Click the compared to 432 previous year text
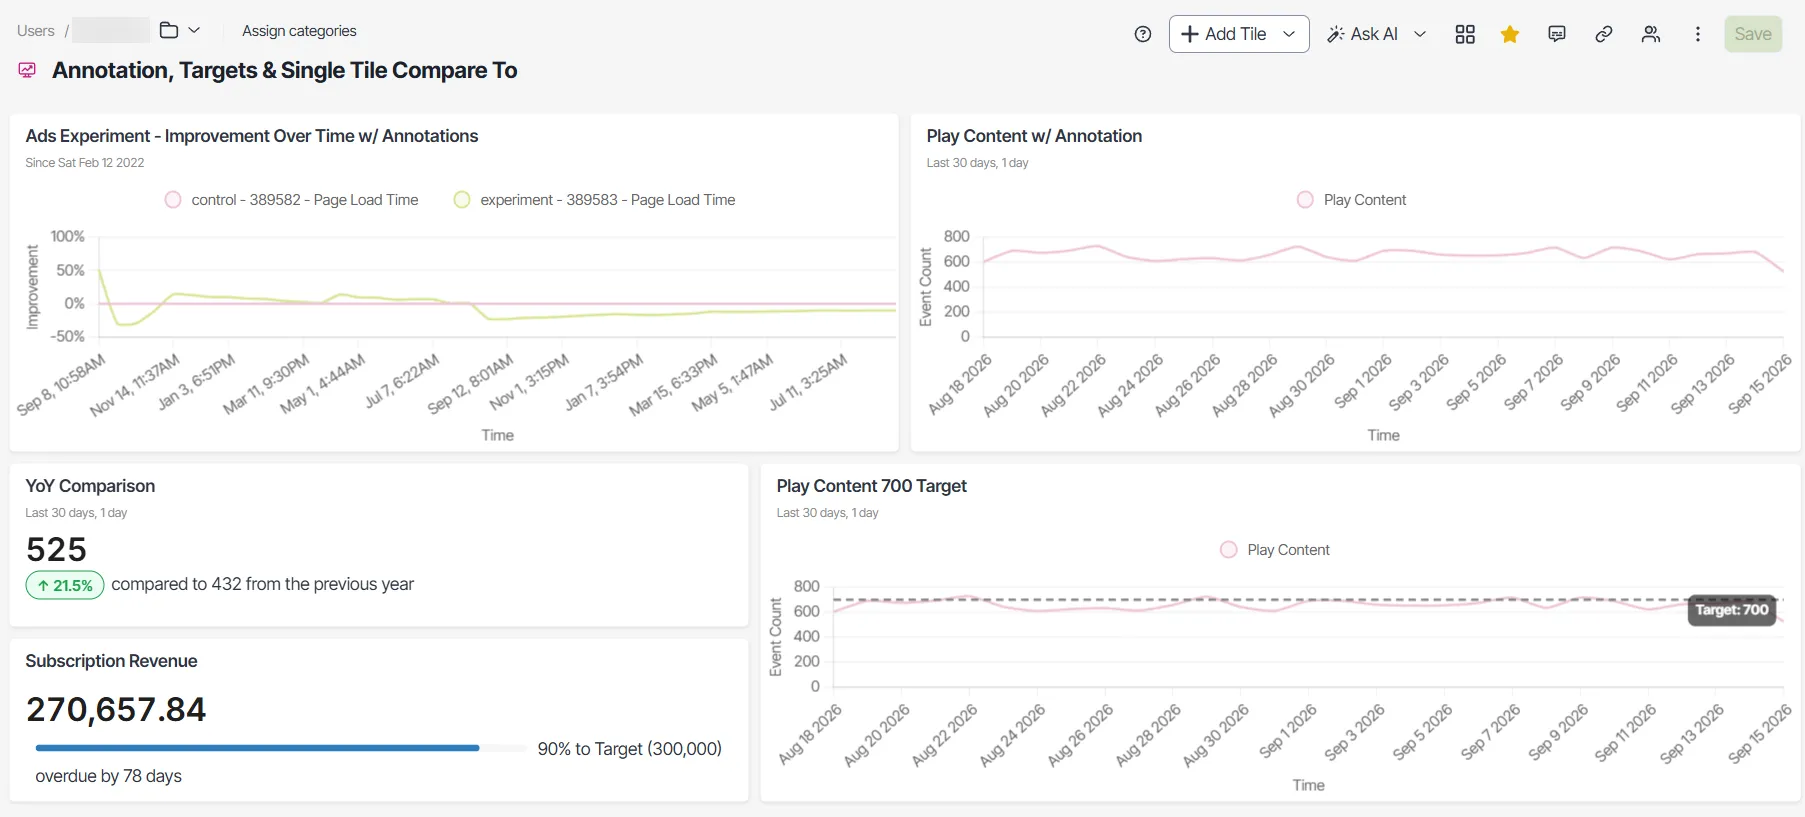 click(262, 584)
